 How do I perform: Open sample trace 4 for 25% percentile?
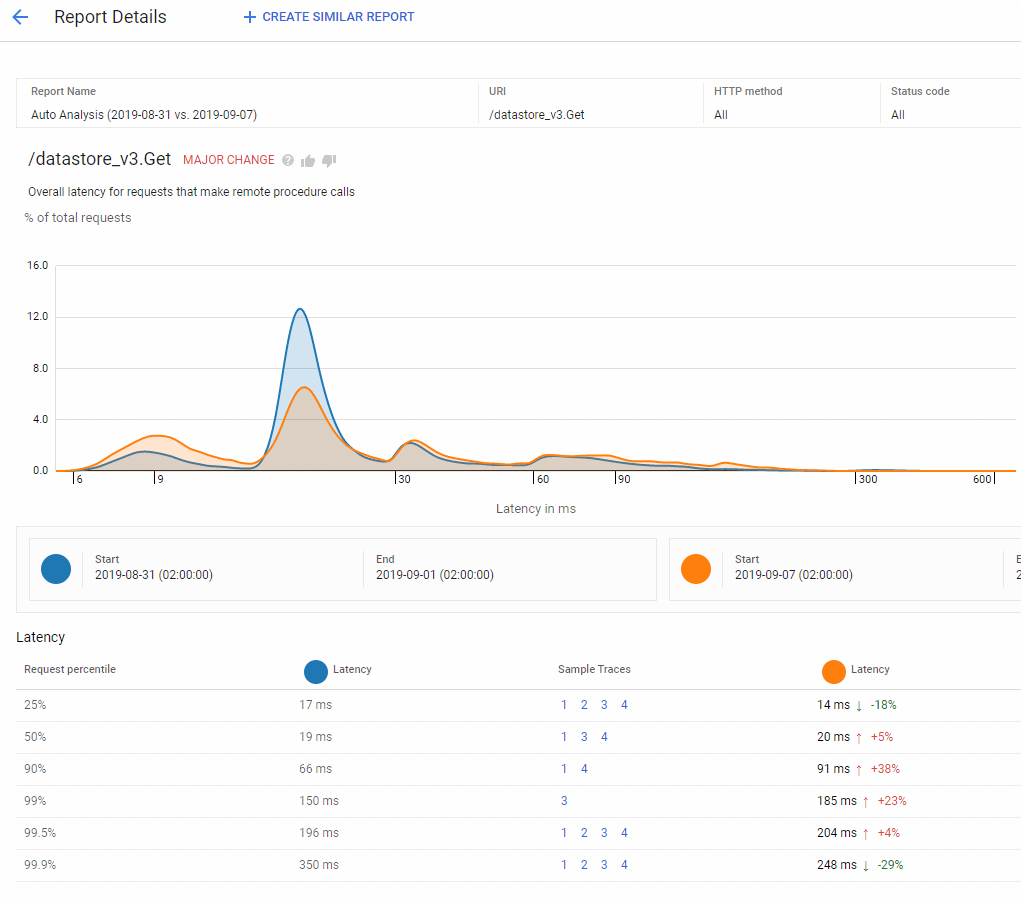pos(624,705)
